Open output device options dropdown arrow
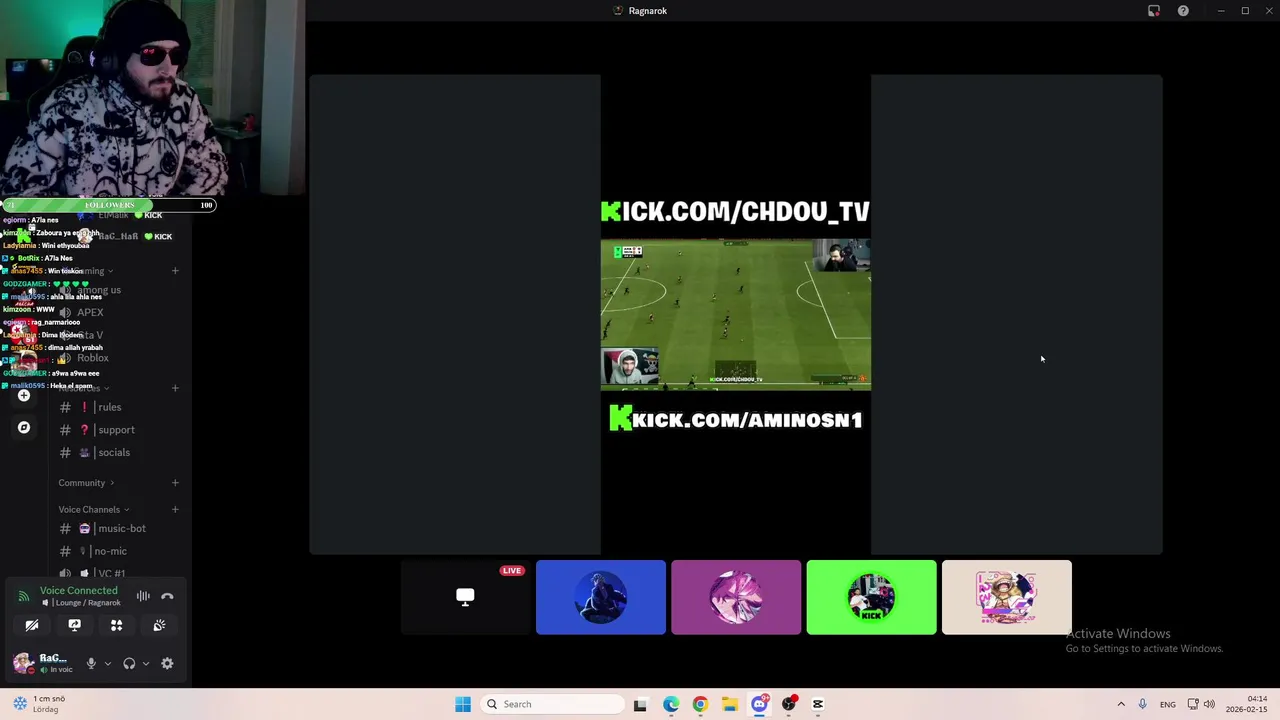 [145, 663]
